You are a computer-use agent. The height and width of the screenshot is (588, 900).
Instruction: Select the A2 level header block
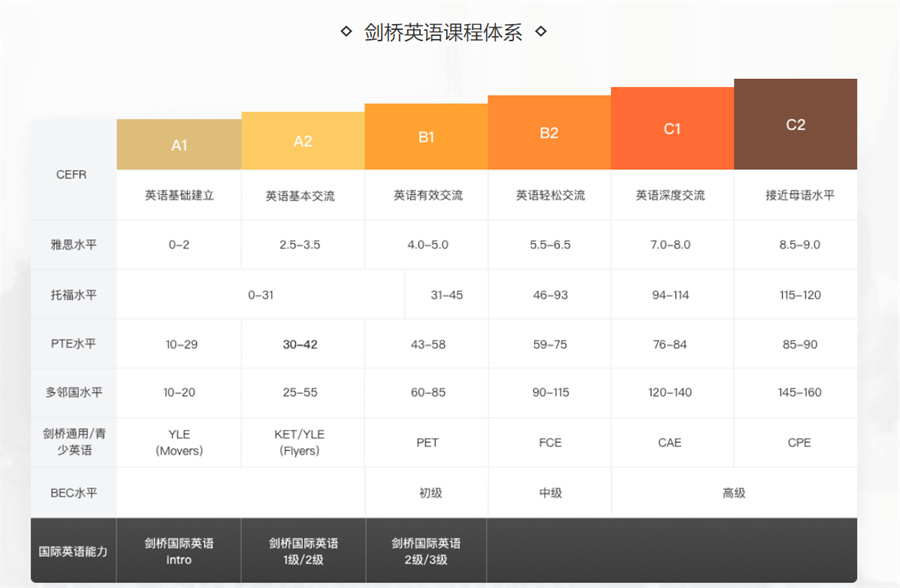(303, 141)
